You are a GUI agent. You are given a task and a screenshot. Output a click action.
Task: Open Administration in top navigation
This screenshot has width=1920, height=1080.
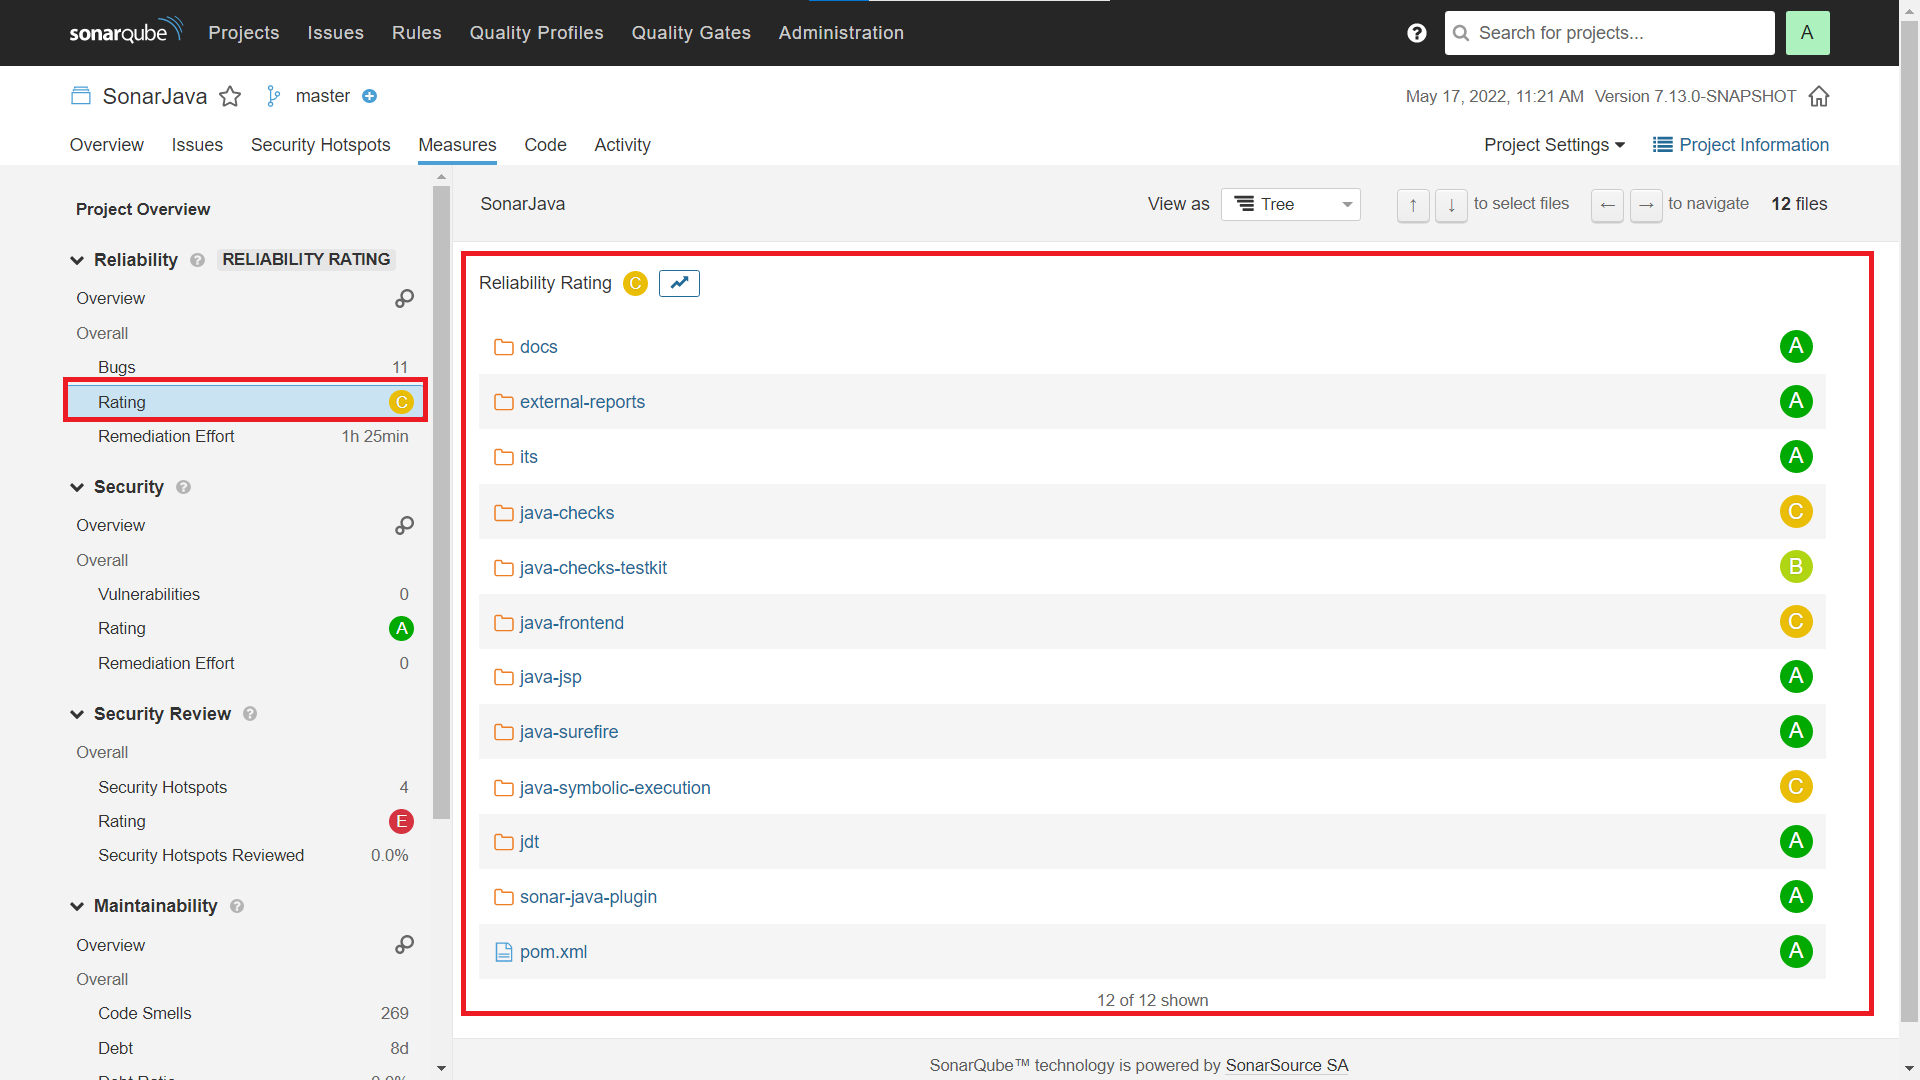click(x=841, y=33)
